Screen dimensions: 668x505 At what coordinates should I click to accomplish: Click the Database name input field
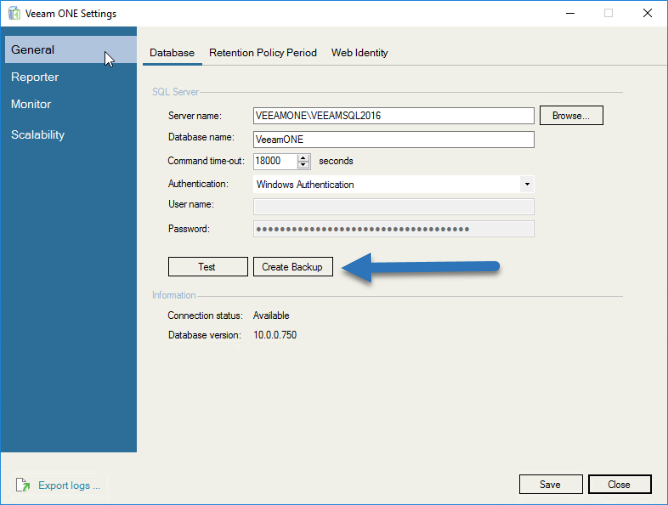click(x=394, y=139)
